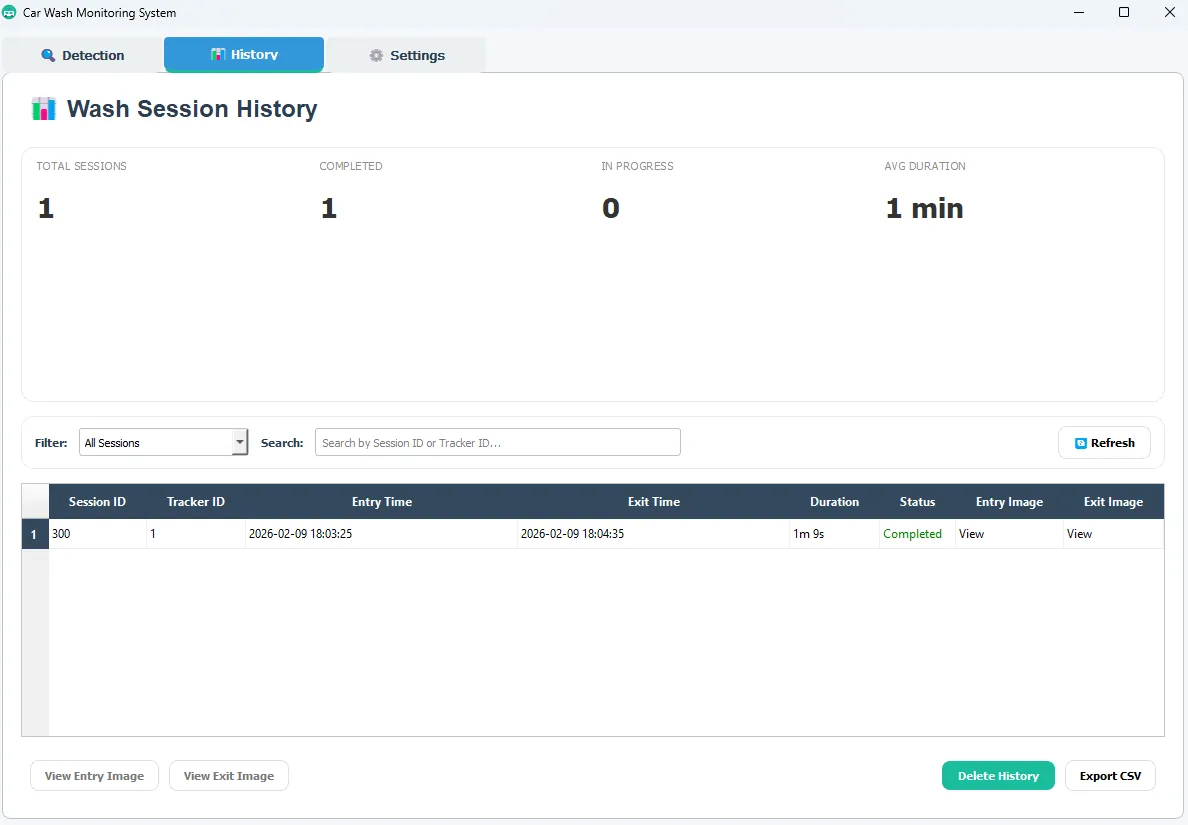The height and width of the screenshot is (825, 1188).
Task: Click the View Exit Image button
Action: [x=229, y=776]
